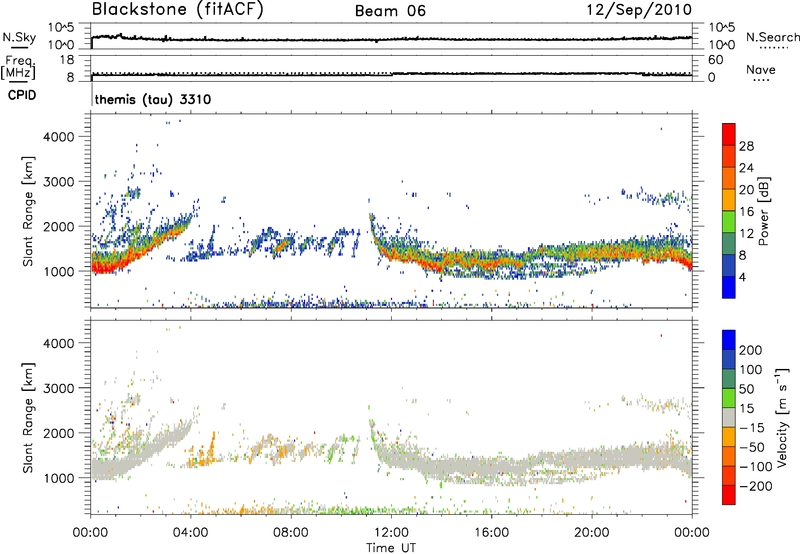Click the 'Slant Range [km]' label of power panel
Image resolution: width=800 pixels, height=554 pixels.
[x=28, y=212]
